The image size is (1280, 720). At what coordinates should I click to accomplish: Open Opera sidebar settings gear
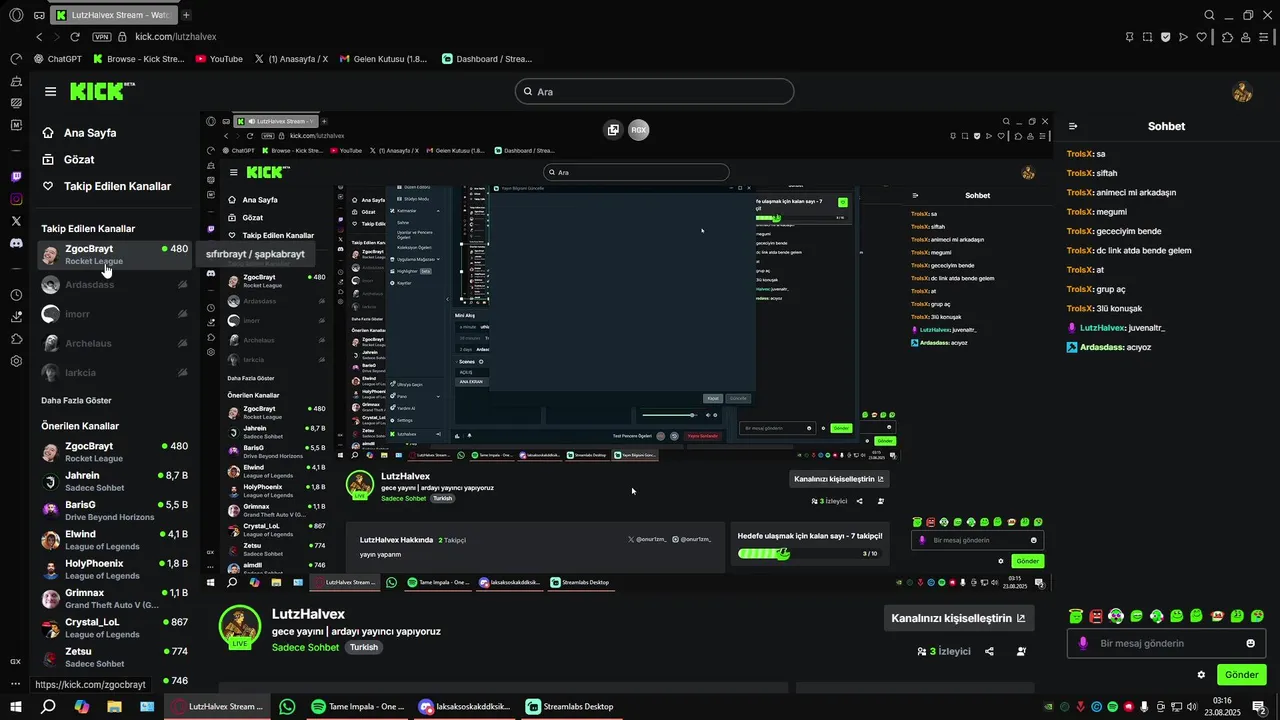(16, 361)
